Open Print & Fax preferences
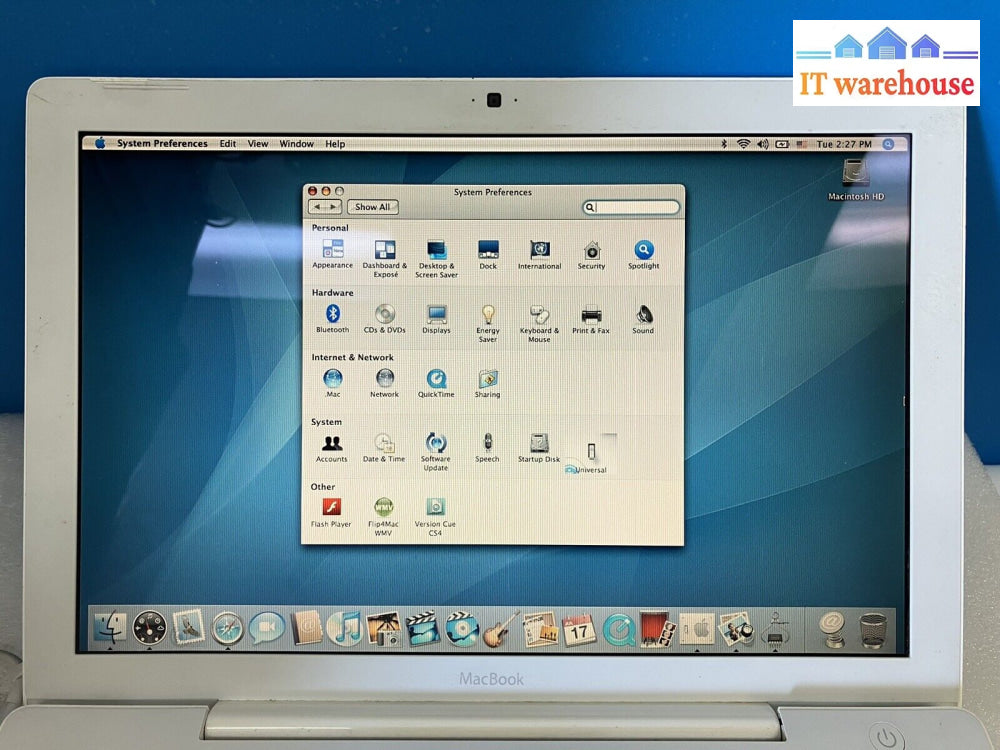This screenshot has height=750, width=1000. coord(591,314)
